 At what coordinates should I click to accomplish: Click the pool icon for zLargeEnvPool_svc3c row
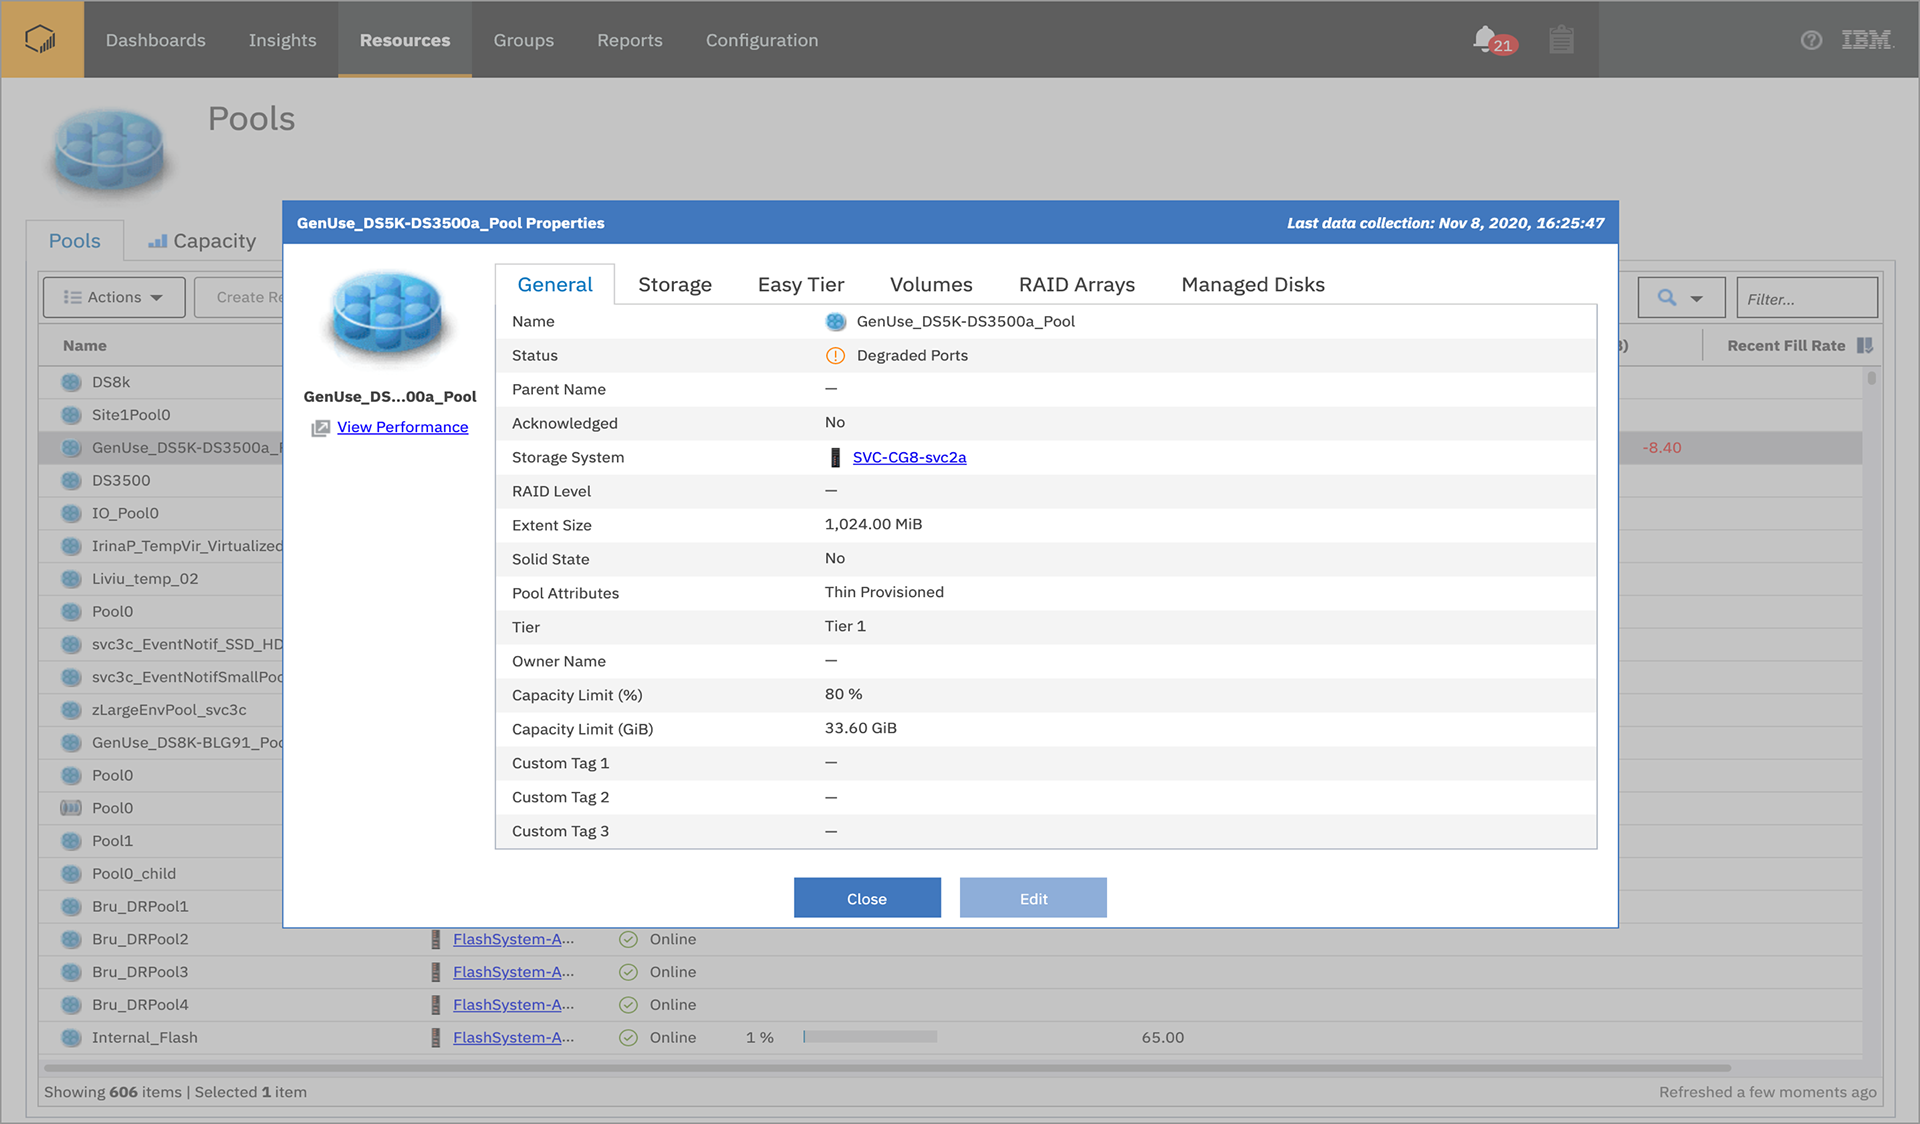[71, 710]
